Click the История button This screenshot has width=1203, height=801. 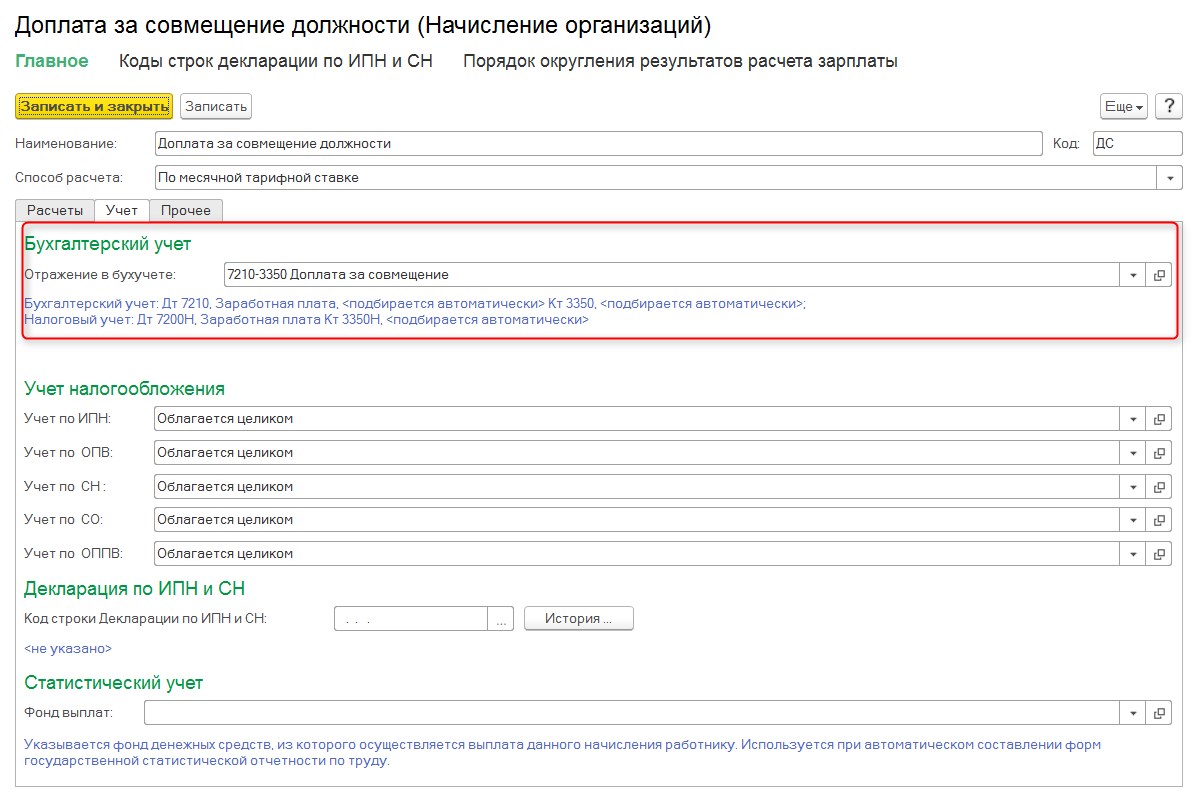[579, 619]
